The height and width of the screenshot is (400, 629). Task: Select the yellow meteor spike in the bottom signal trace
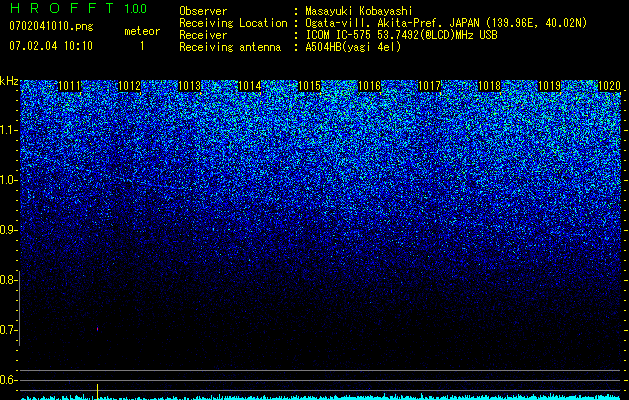point(97,392)
